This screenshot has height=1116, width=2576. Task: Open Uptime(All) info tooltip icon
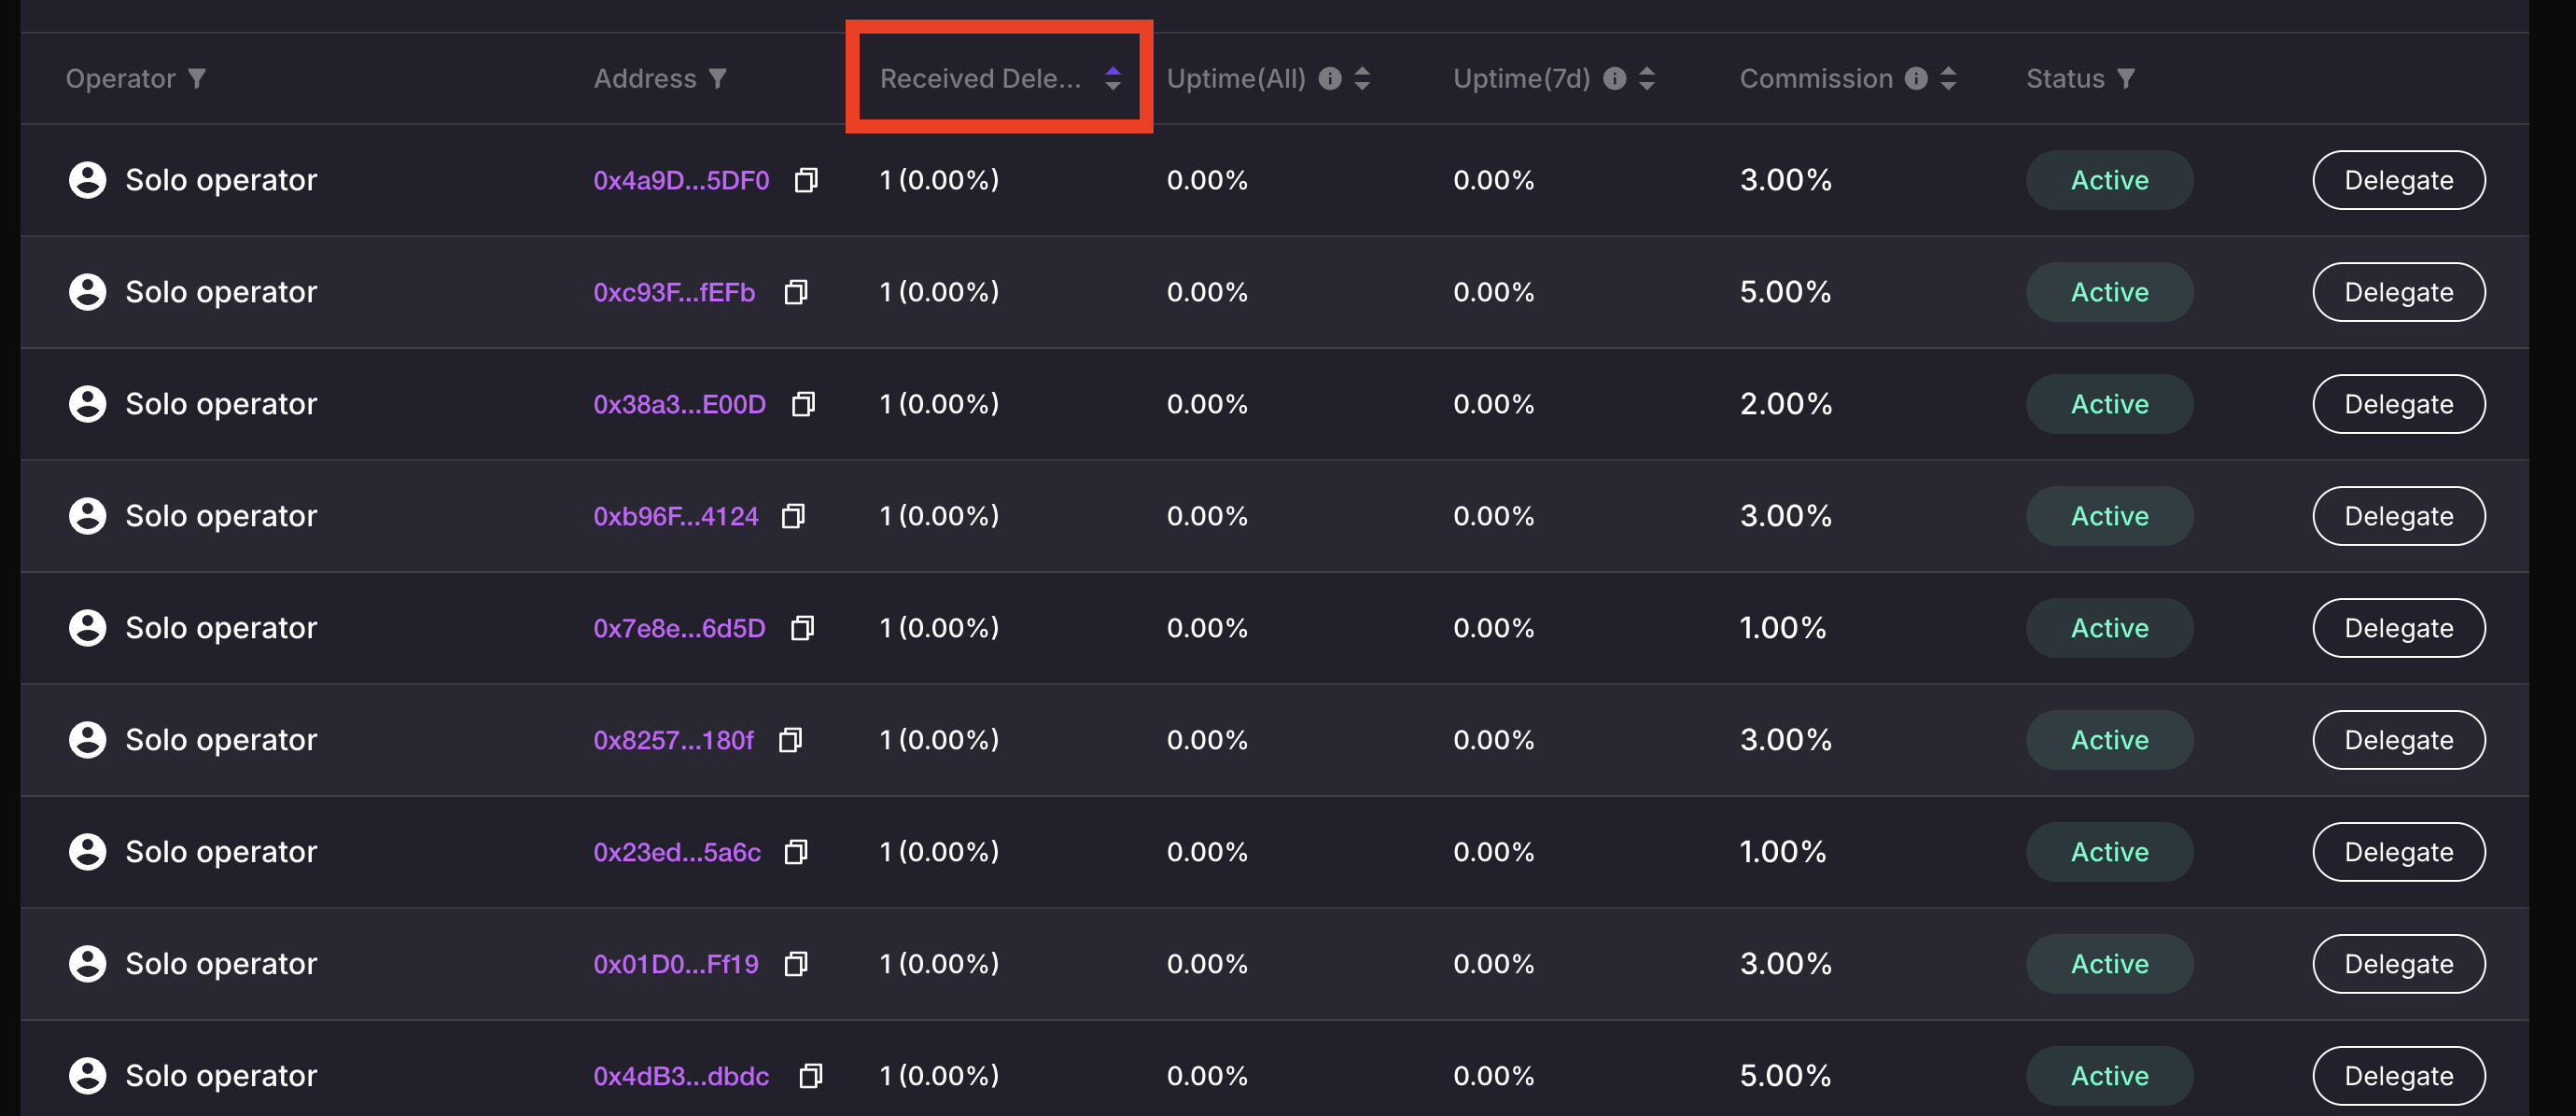(x=1329, y=78)
